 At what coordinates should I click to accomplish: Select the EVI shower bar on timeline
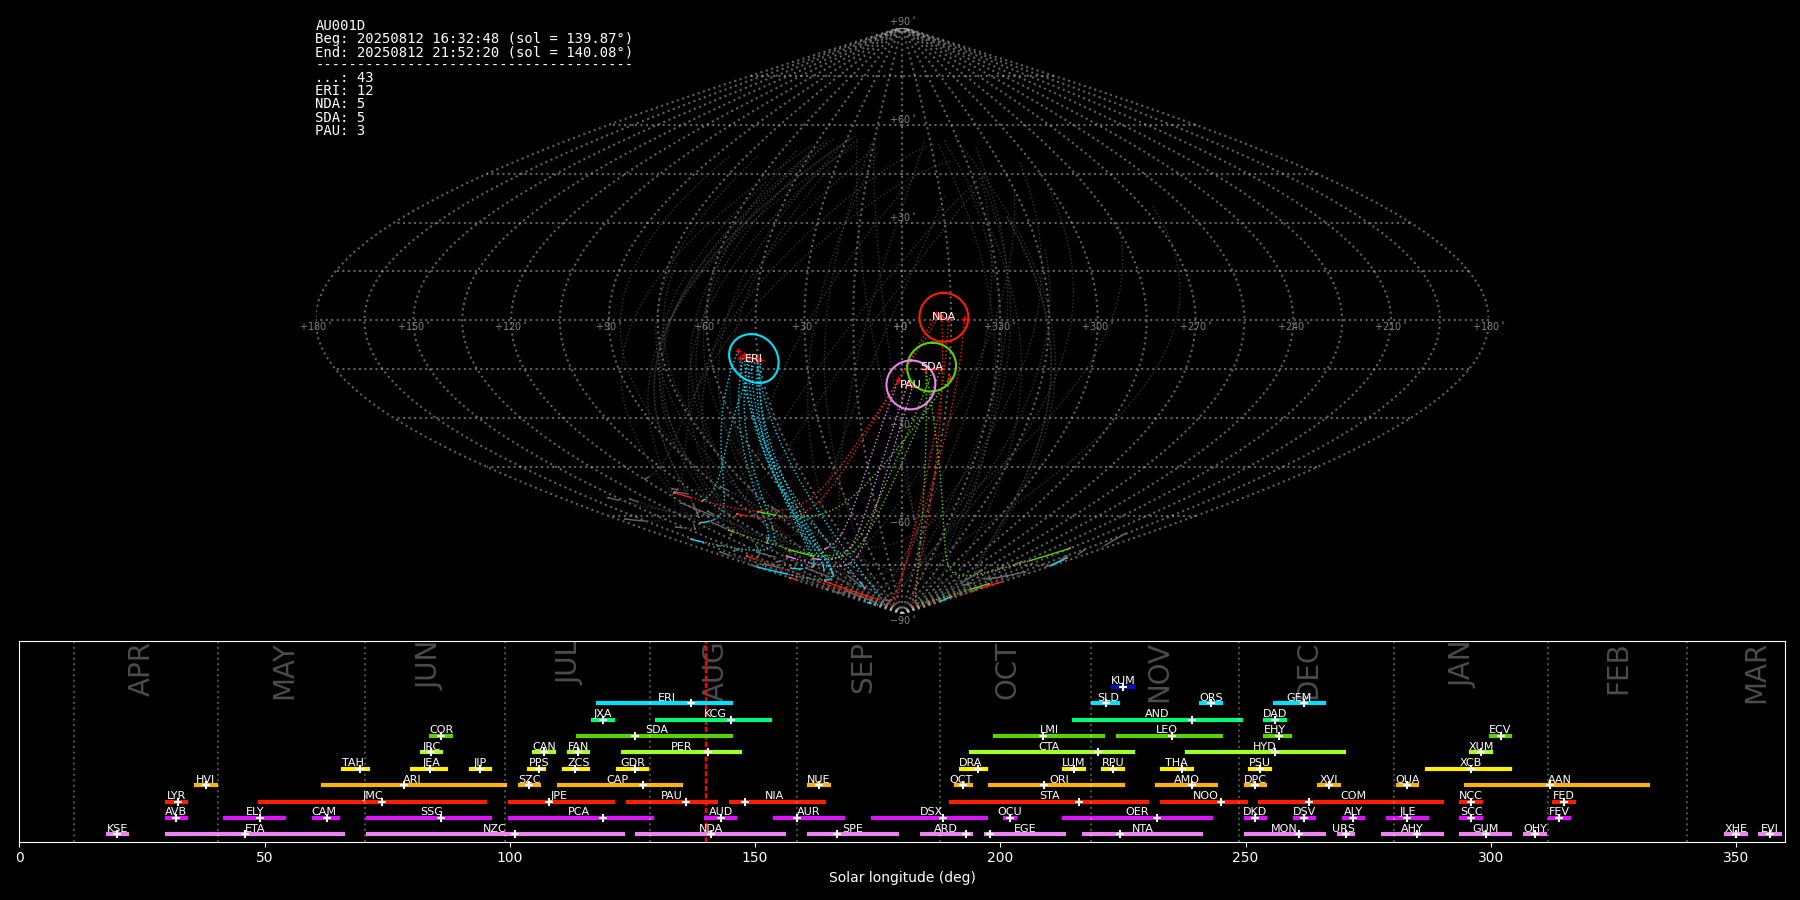[x=1770, y=834]
